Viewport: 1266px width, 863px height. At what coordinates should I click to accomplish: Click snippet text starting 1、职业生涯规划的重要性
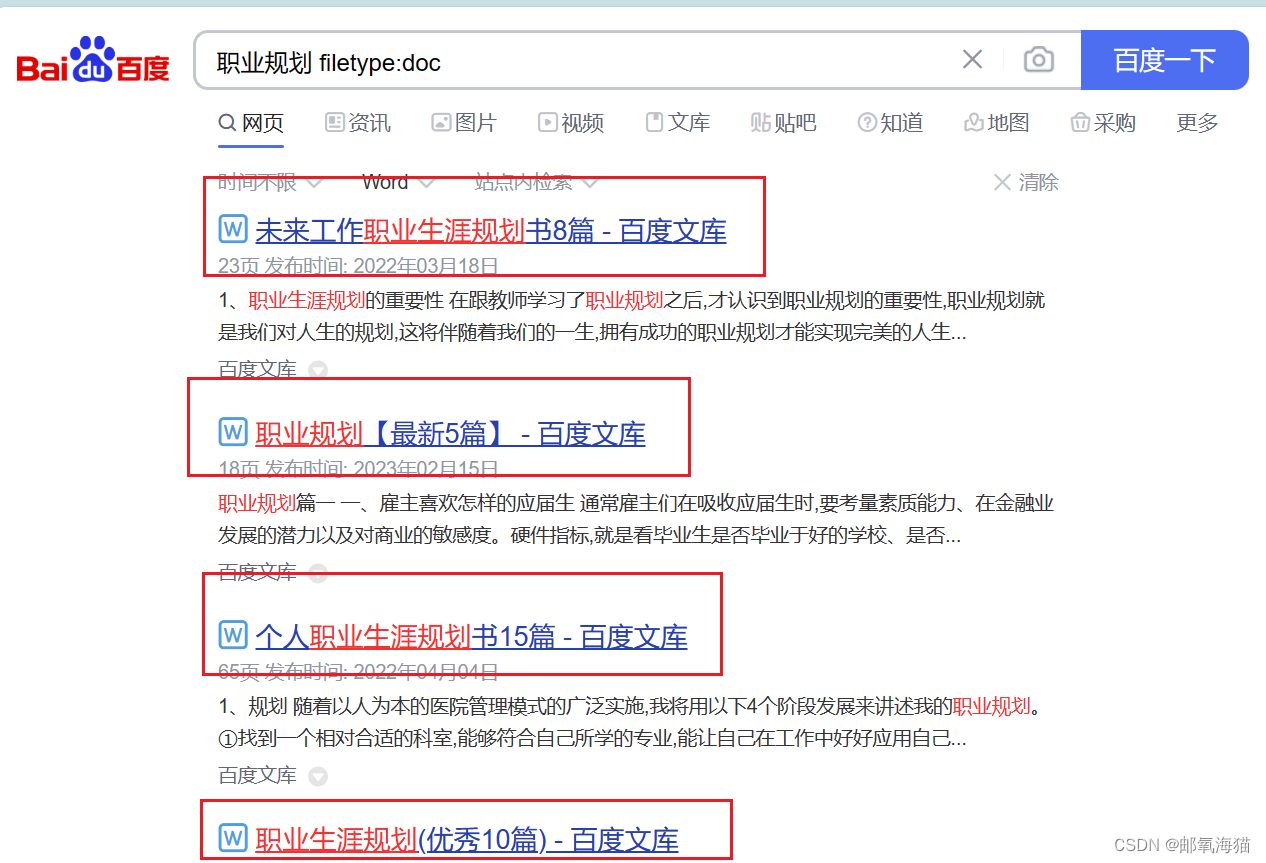click(632, 316)
